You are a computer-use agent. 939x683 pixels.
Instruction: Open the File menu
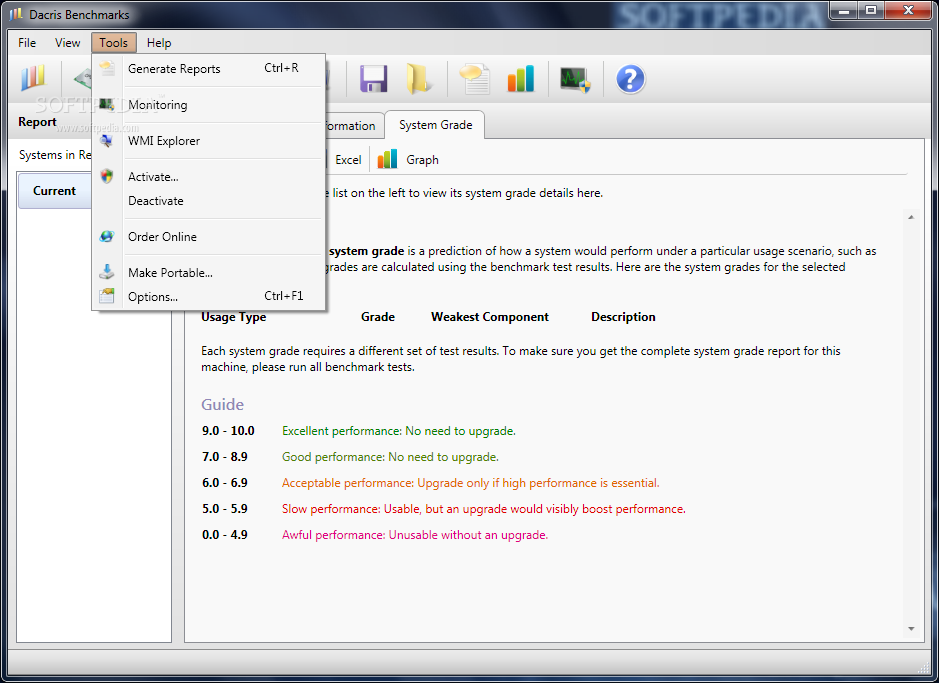click(x=27, y=43)
